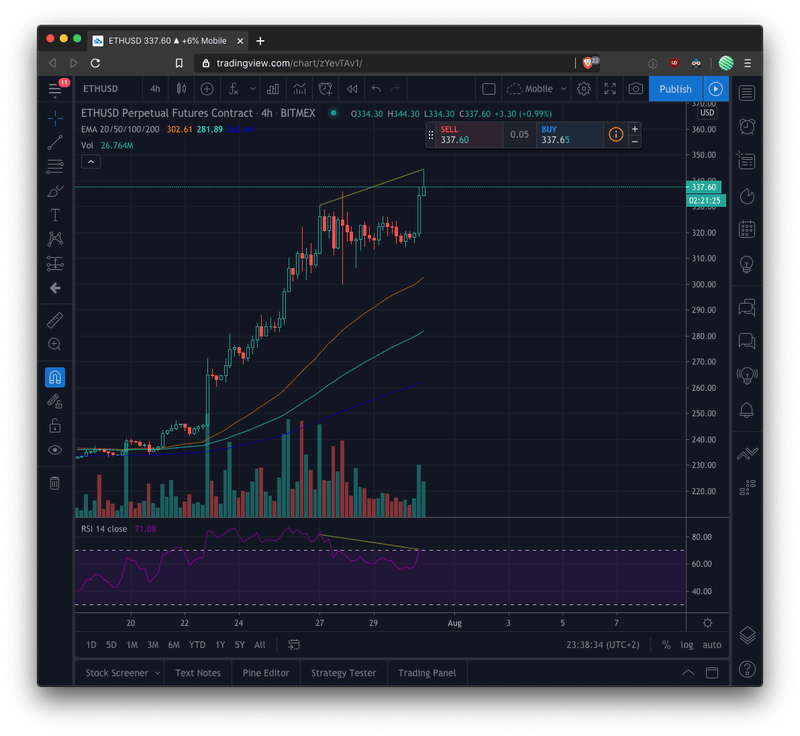
Task: Select the All date range
Action: 260,645
